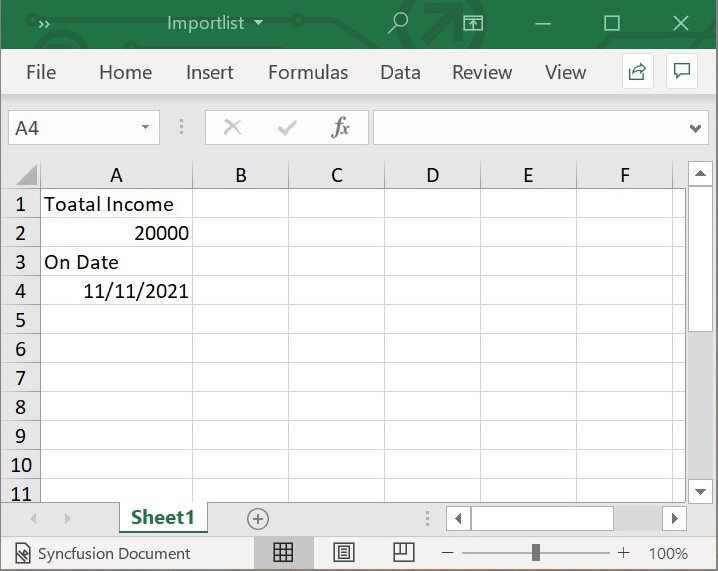
Task: Switch to the Home tab
Action: pos(125,72)
